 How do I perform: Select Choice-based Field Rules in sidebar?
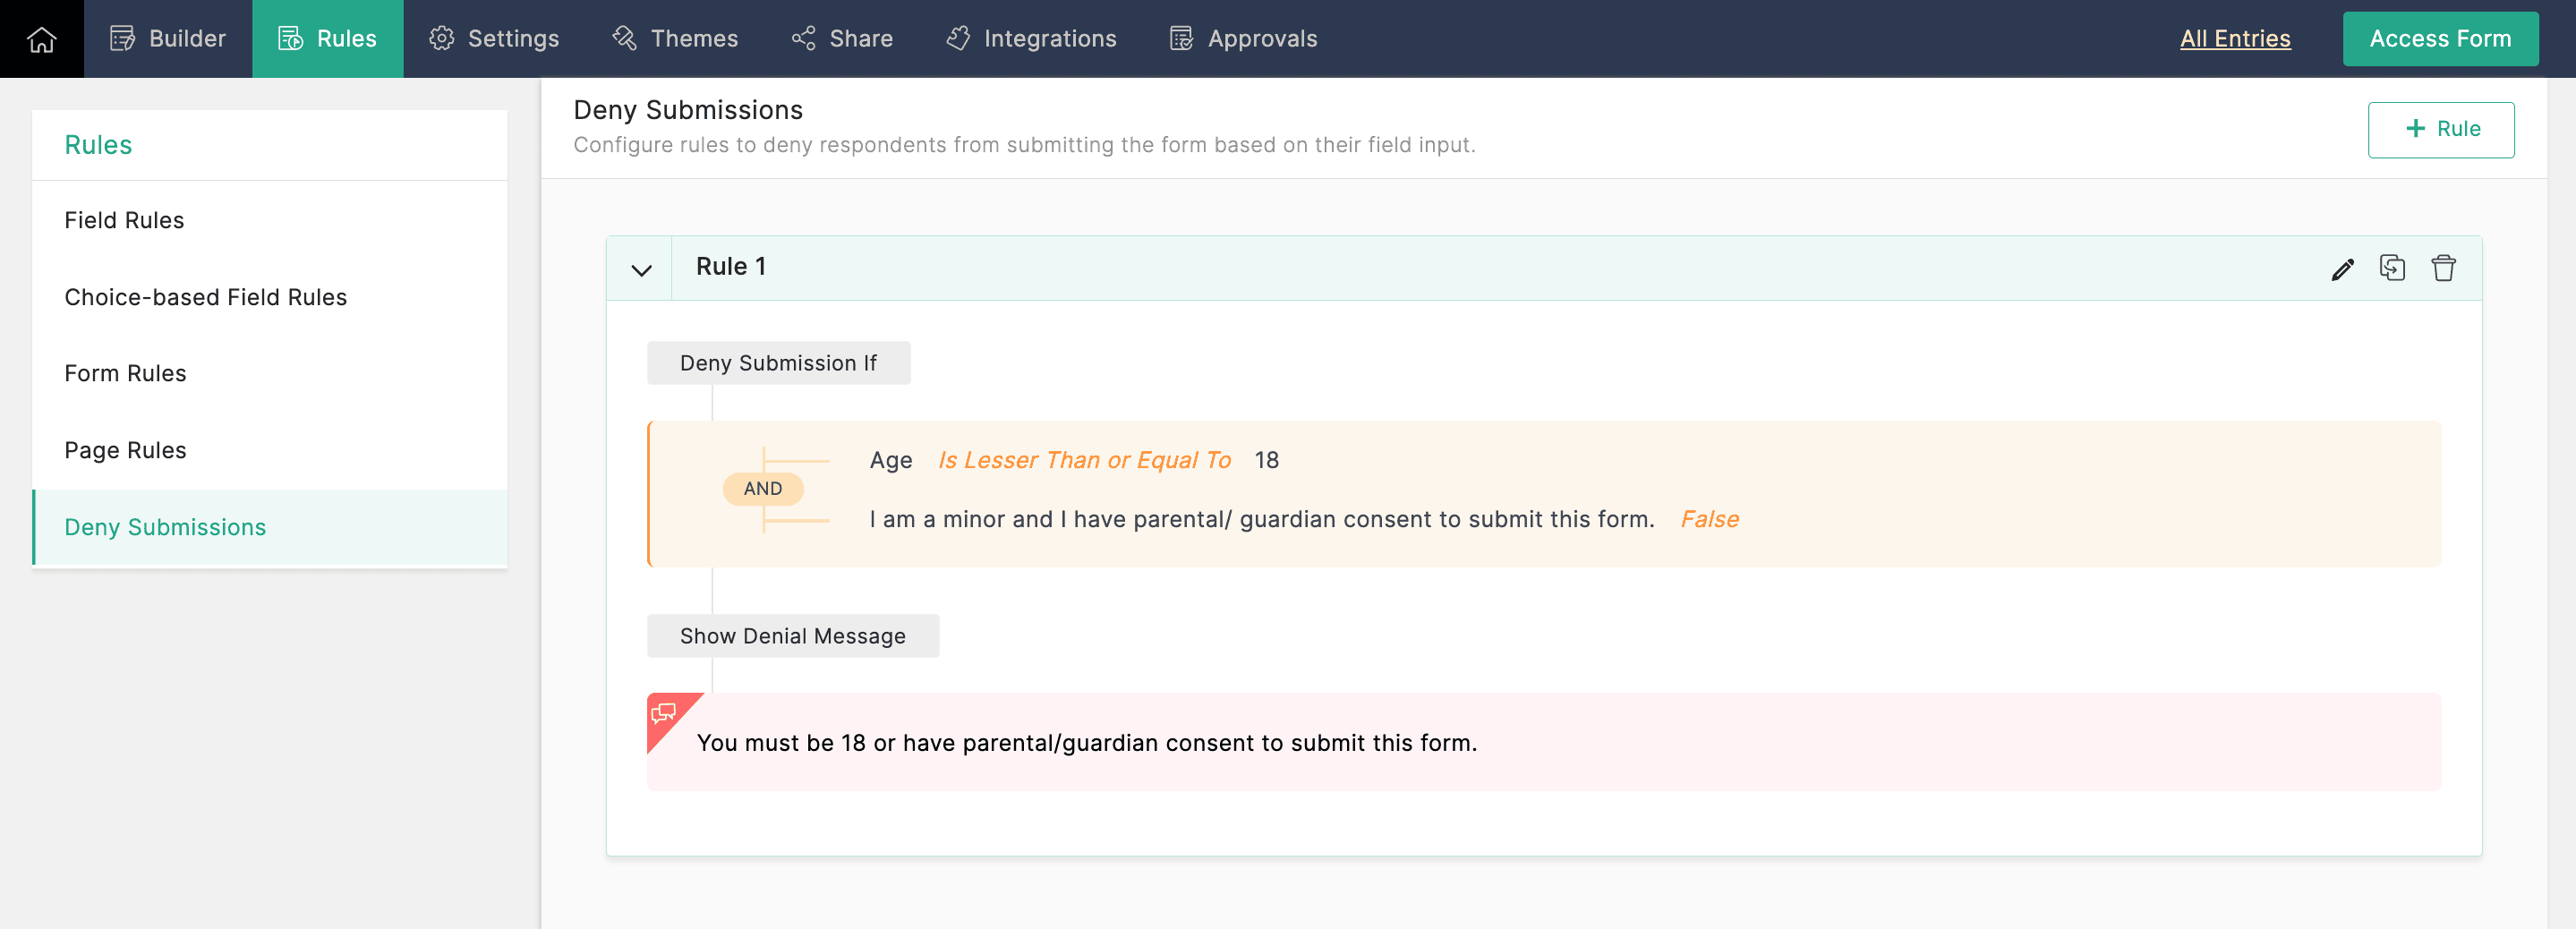coord(205,297)
